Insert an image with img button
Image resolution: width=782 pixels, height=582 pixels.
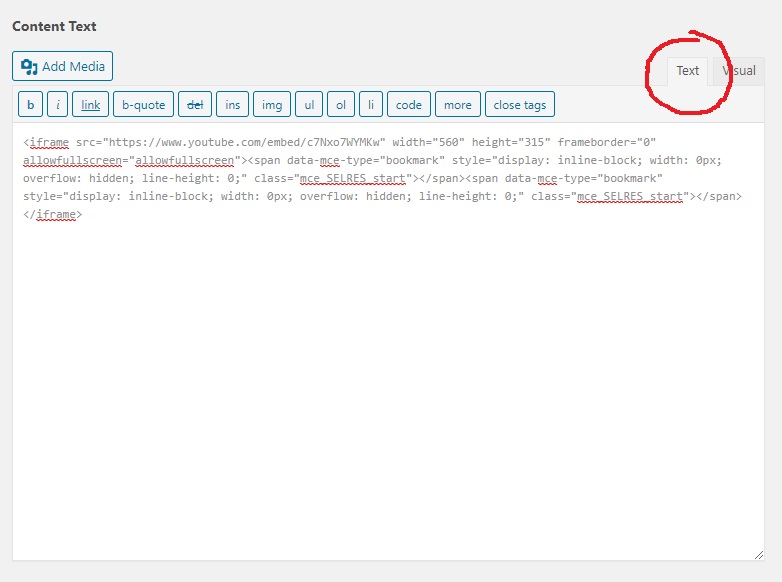[272, 105]
